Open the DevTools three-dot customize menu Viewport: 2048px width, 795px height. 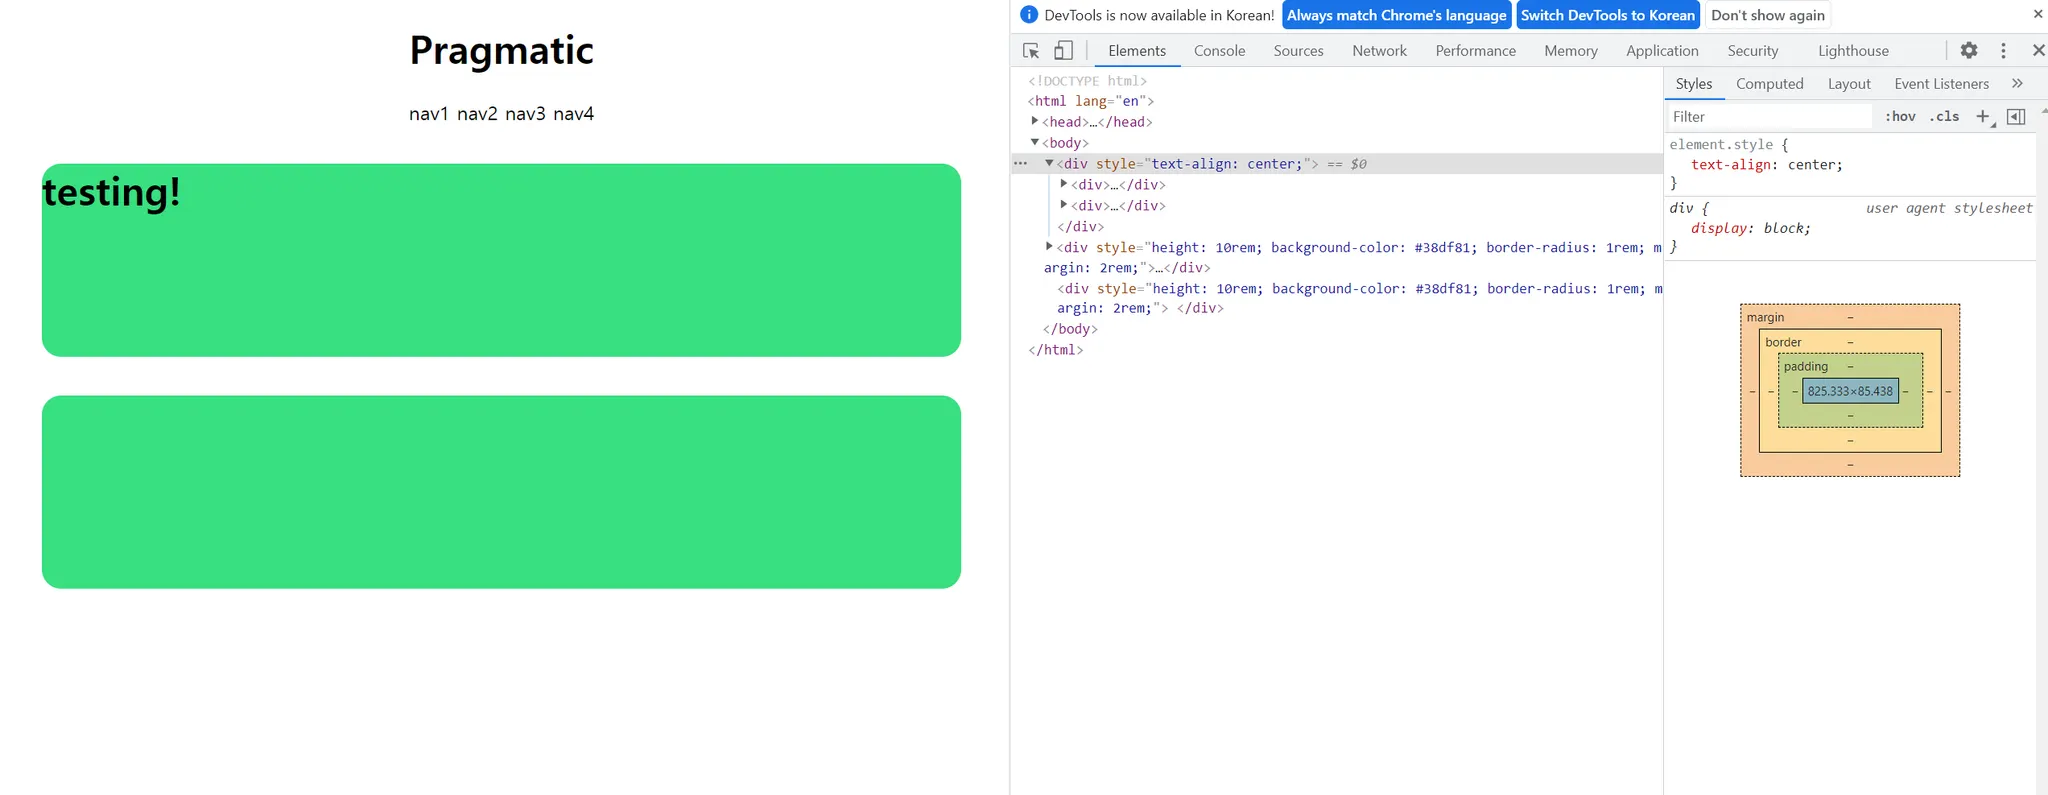point(2003,51)
